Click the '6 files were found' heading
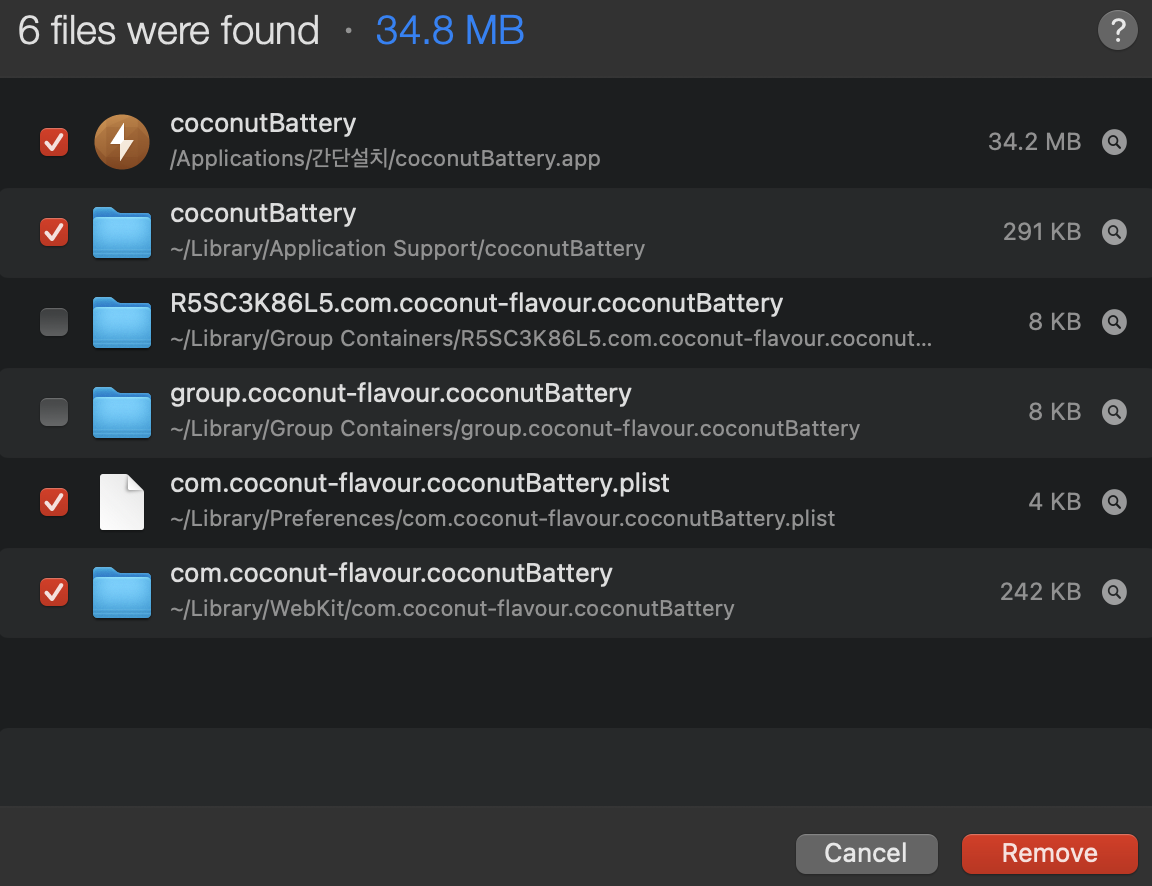The width and height of the screenshot is (1152, 886). 168,31
